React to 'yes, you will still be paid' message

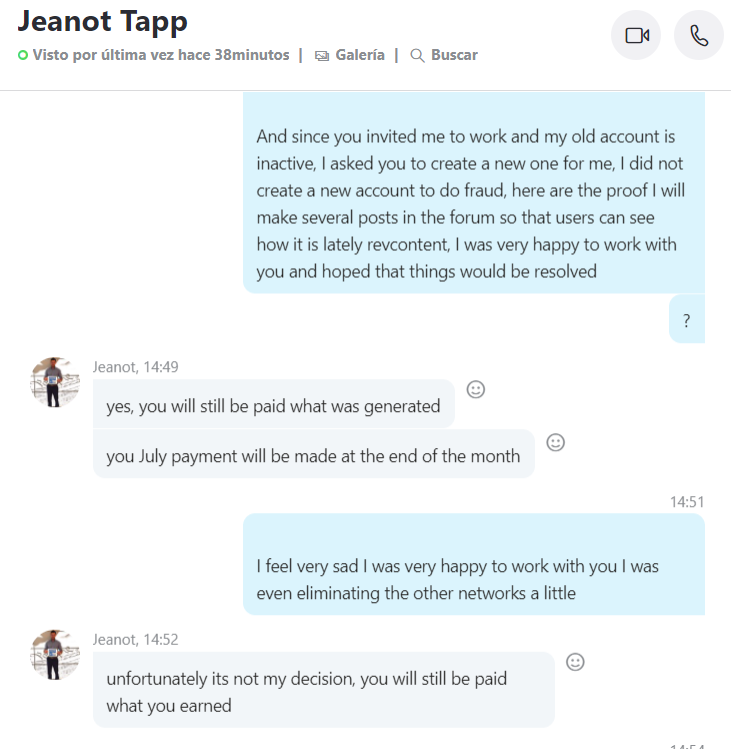(476, 390)
